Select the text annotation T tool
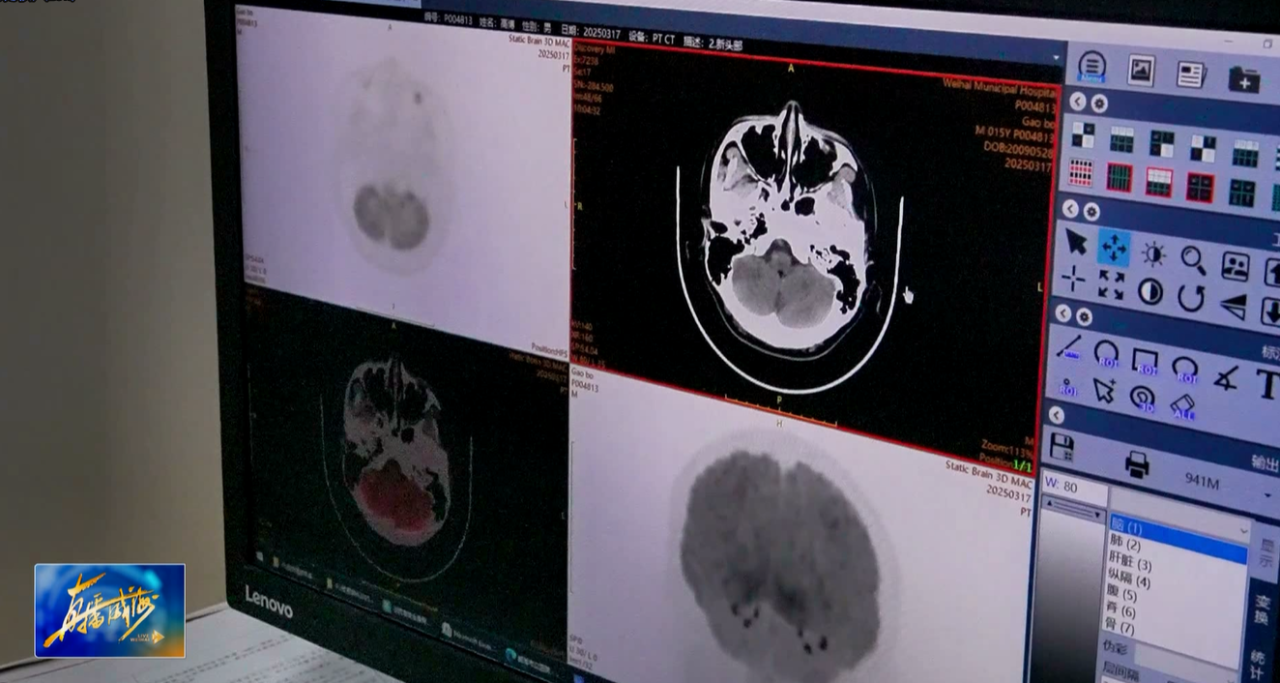The height and width of the screenshot is (683, 1280). click(1268, 384)
